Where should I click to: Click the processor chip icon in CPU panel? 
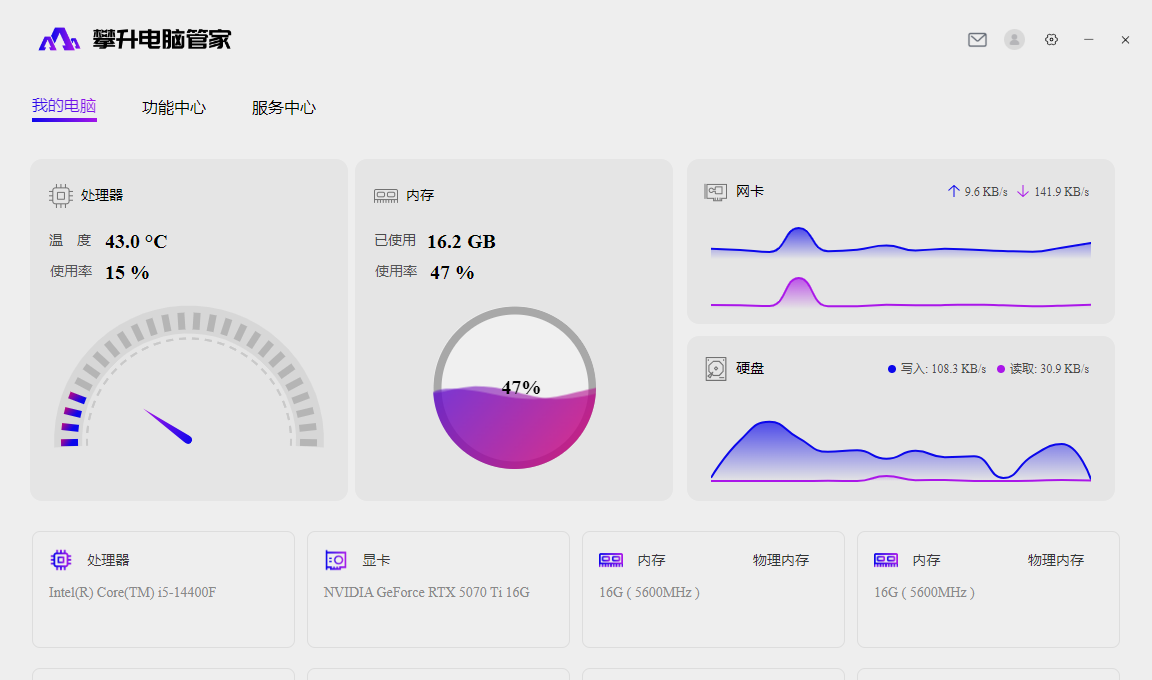tap(61, 196)
